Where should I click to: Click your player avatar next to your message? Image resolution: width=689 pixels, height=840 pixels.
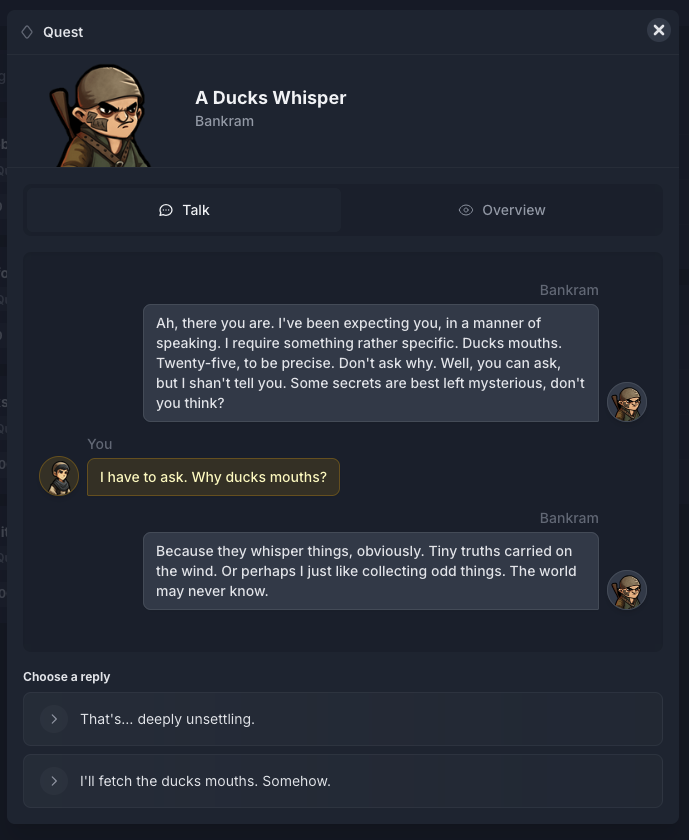(x=59, y=476)
